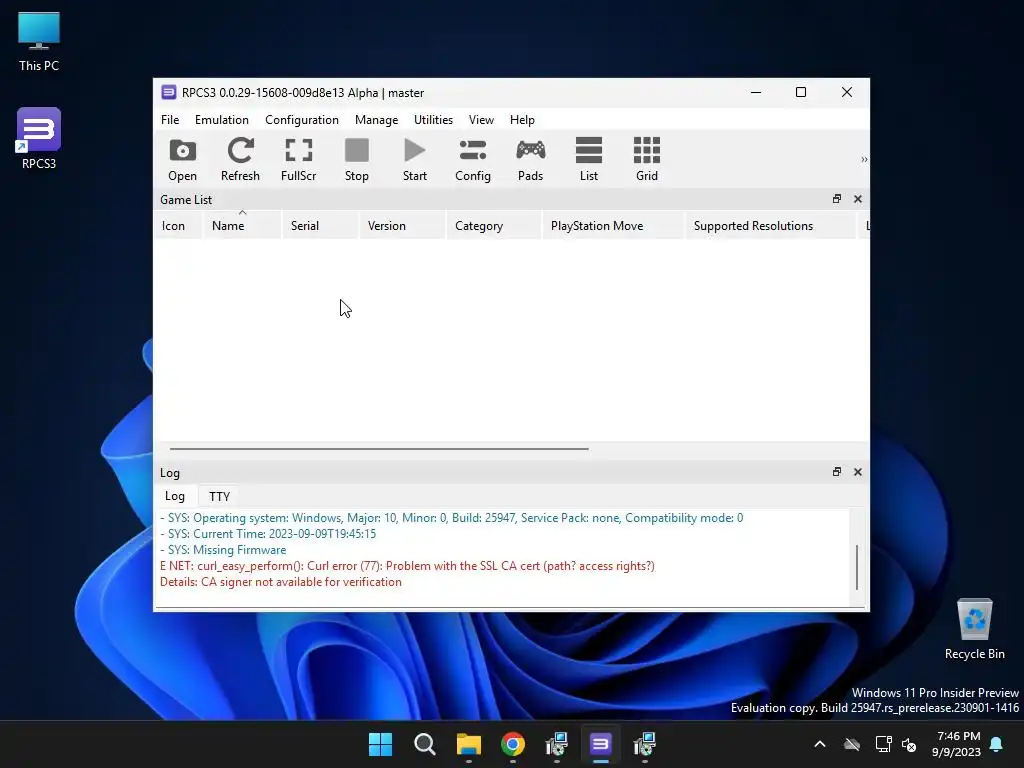This screenshot has width=1024, height=768.
Task: Select the RPCS3 desktop shortcut
Action: pyautogui.click(x=39, y=138)
